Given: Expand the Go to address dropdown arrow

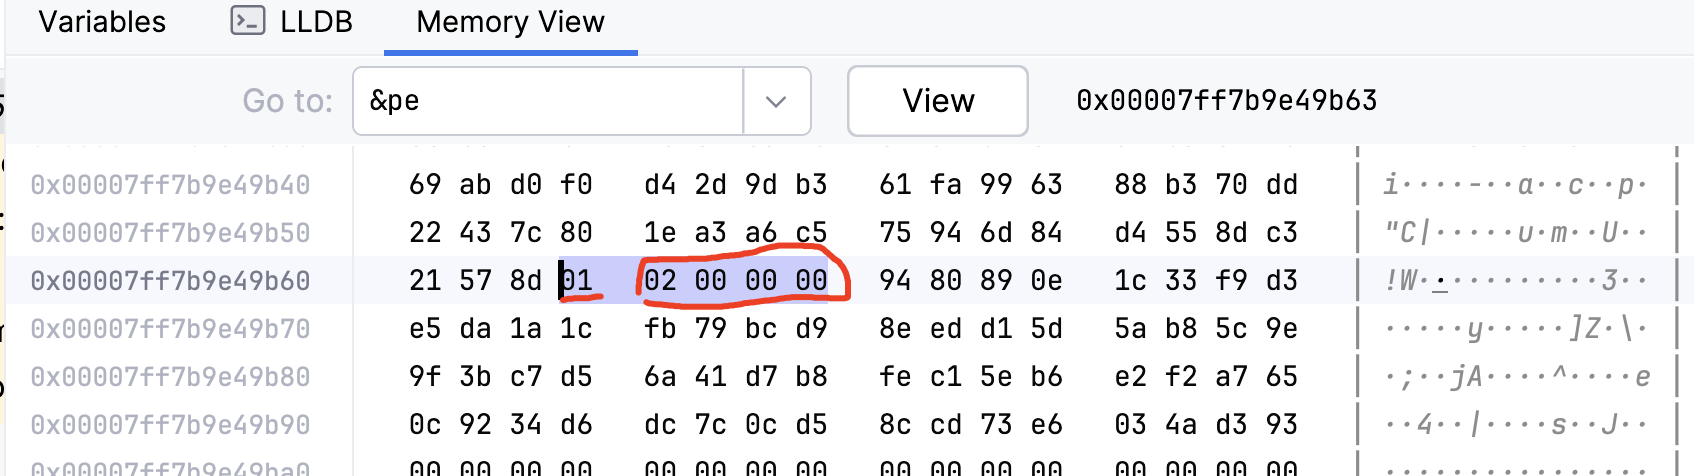Looking at the screenshot, I should click(775, 101).
